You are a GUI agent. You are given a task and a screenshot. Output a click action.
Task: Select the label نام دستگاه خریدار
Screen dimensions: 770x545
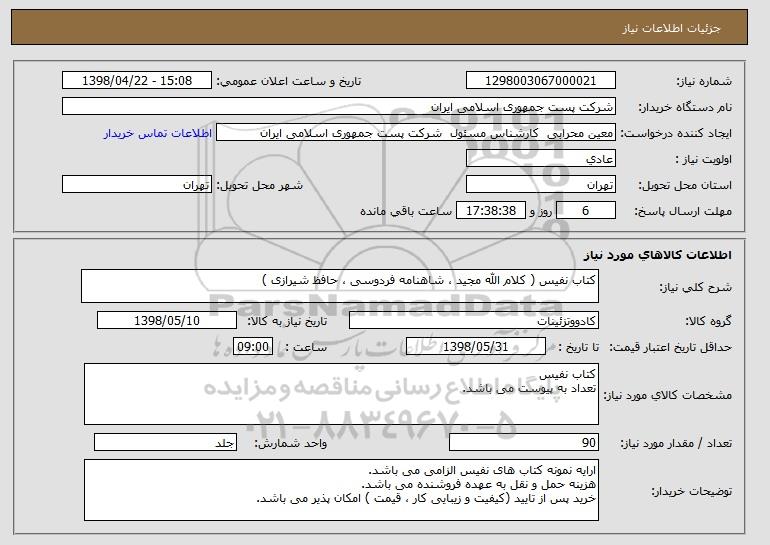click(685, 107)
